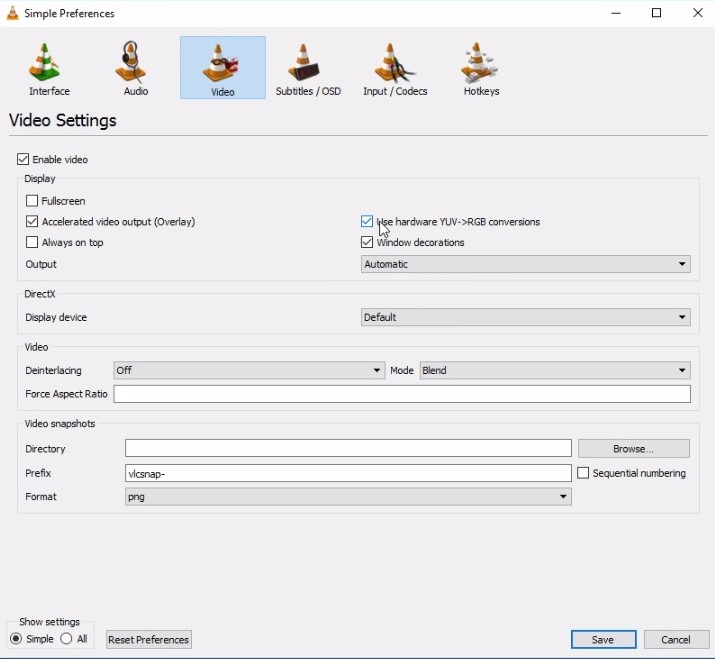Click Browse... for snapshot directory
715x659 pixels.
click(x=634, y=449)
